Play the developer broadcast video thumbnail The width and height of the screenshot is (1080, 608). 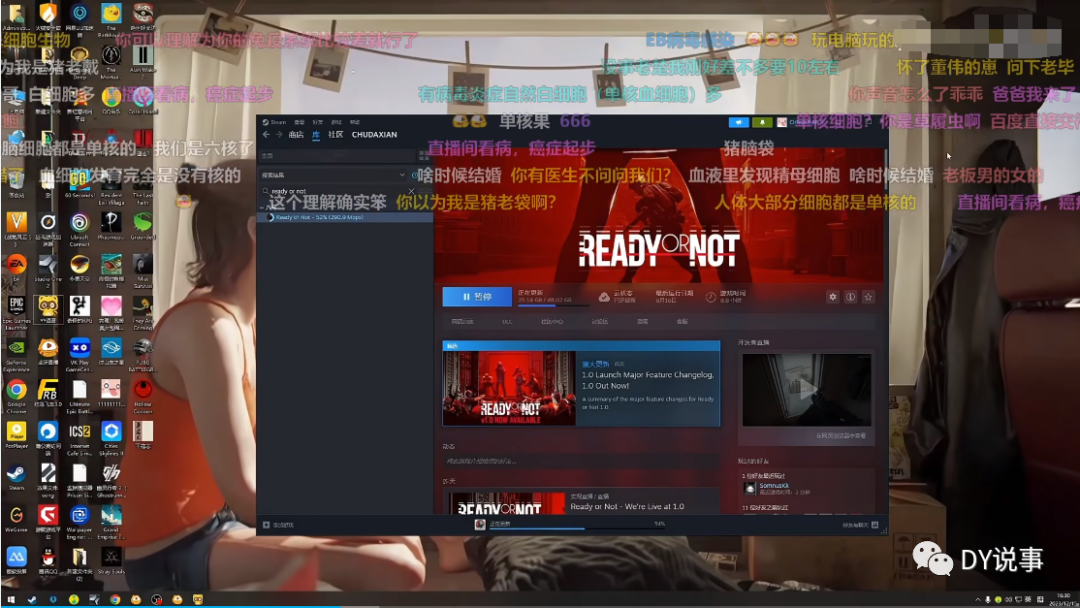(807, 390)
